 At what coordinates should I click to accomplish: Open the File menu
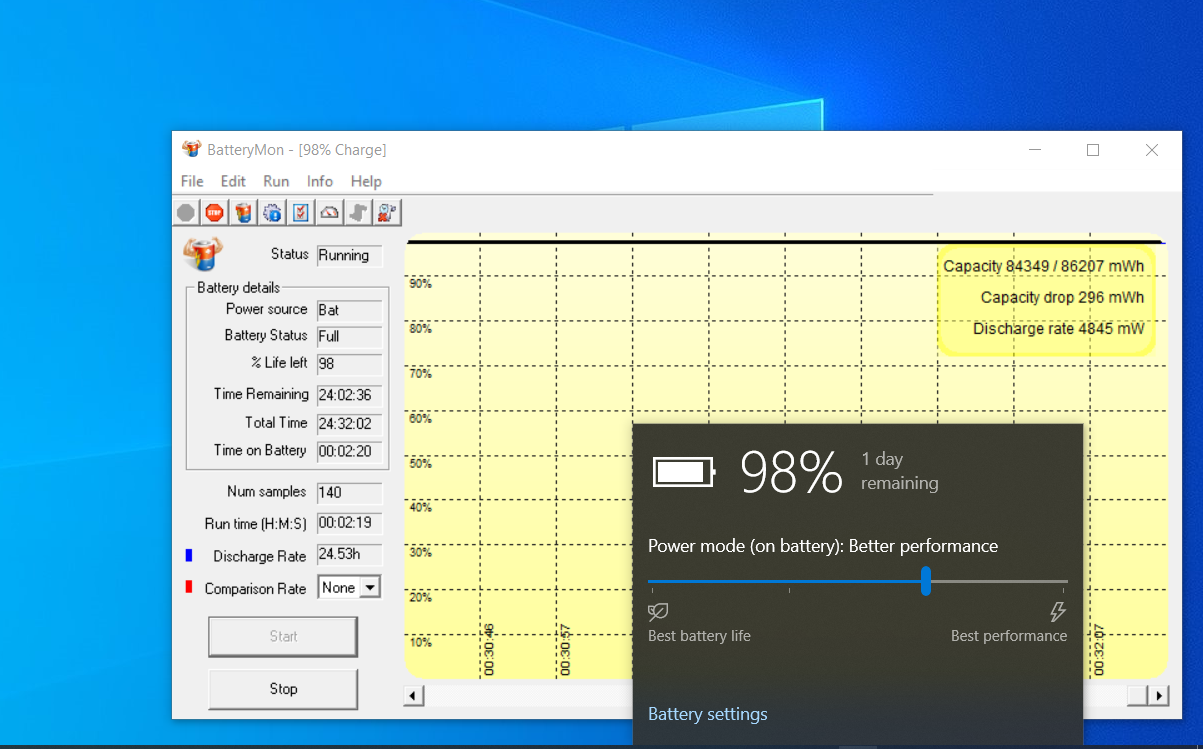(192, 181)
